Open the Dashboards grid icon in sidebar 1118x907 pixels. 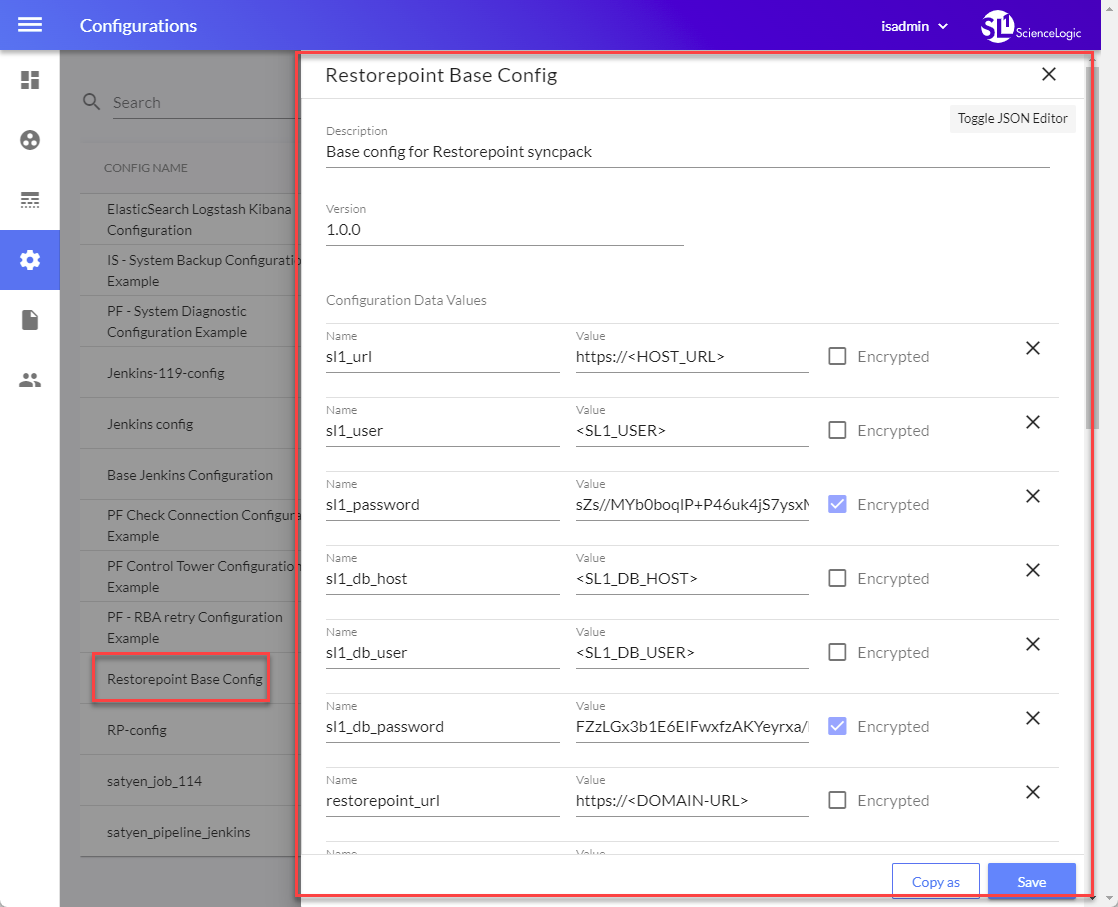pyautogui.click(x=30, y=81)
